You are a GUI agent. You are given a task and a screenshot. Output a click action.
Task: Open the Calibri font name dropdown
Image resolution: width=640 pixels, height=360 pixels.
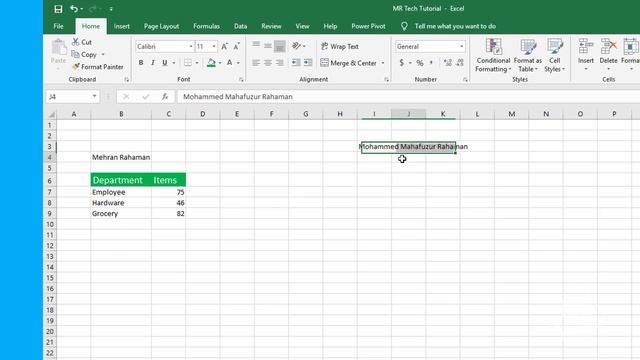click(191, 47)
